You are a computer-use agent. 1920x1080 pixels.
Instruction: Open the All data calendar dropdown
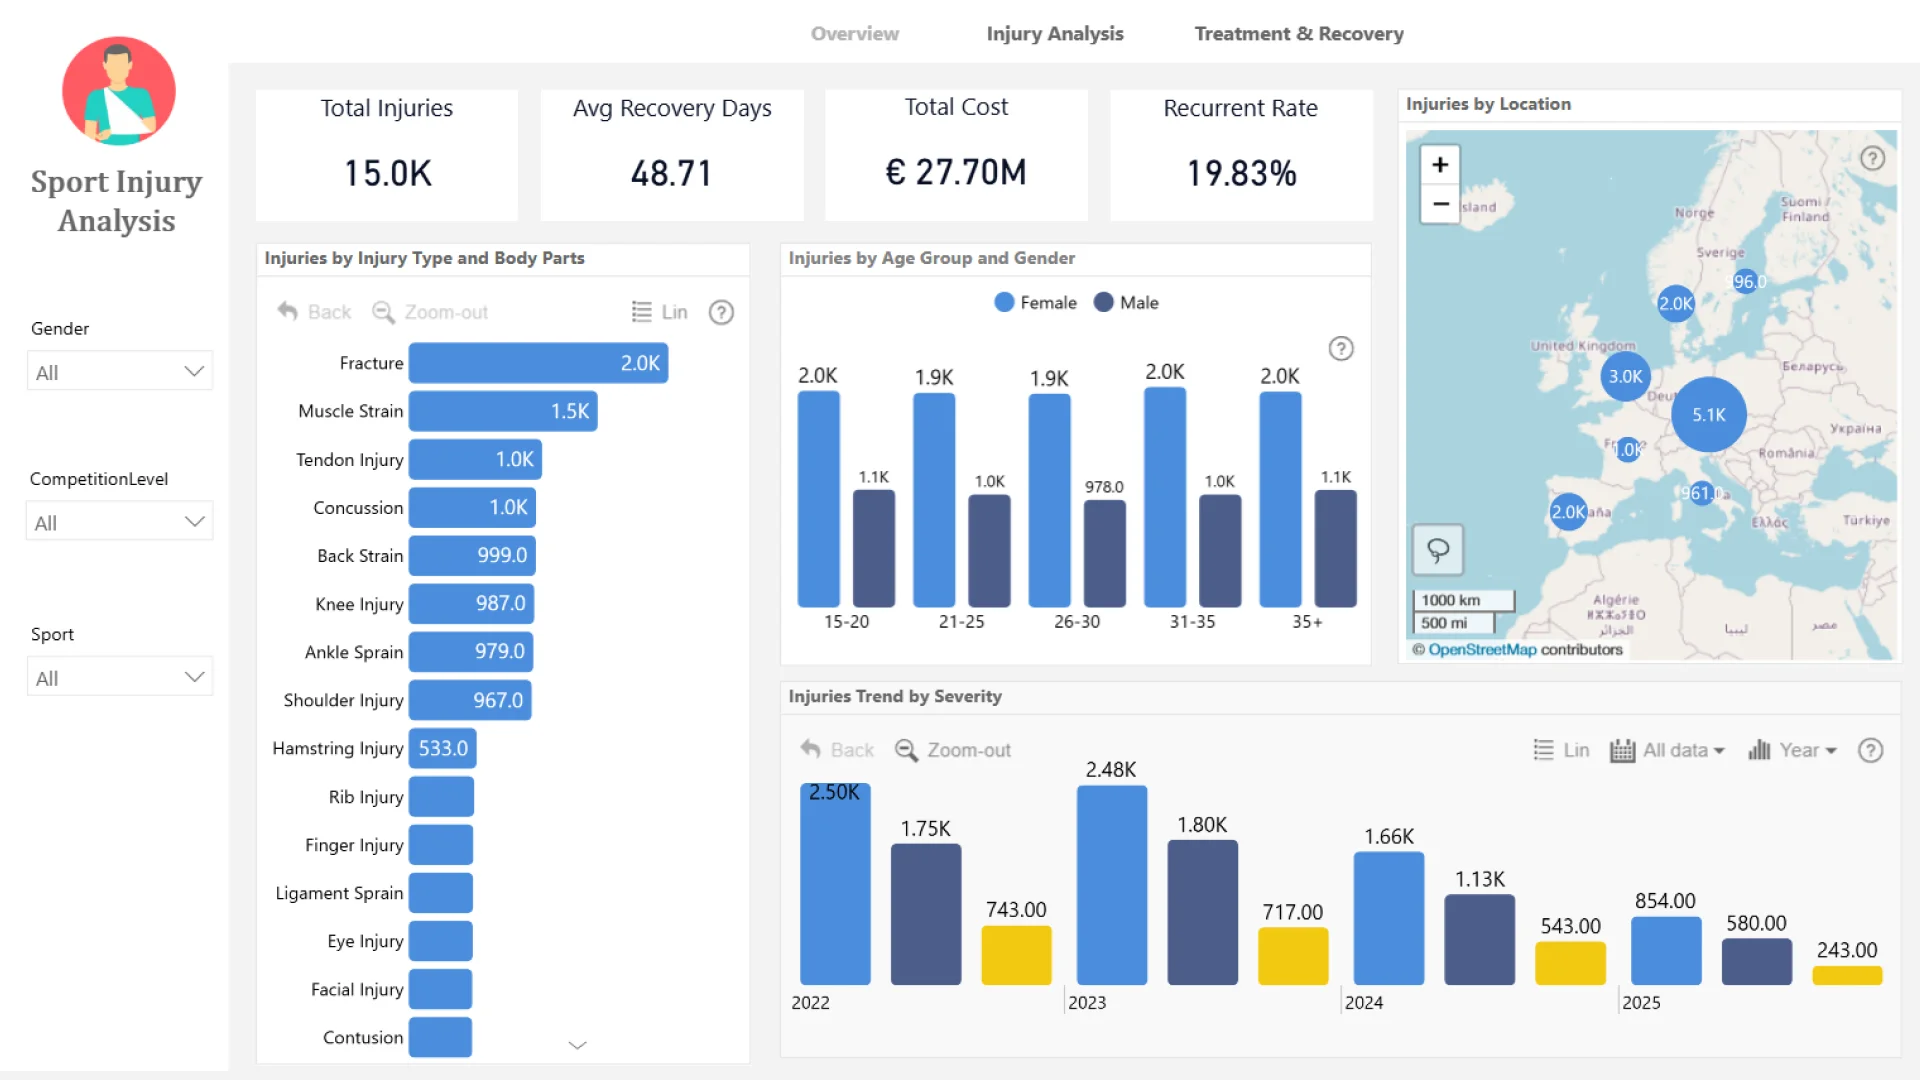tap(1667, 750)
